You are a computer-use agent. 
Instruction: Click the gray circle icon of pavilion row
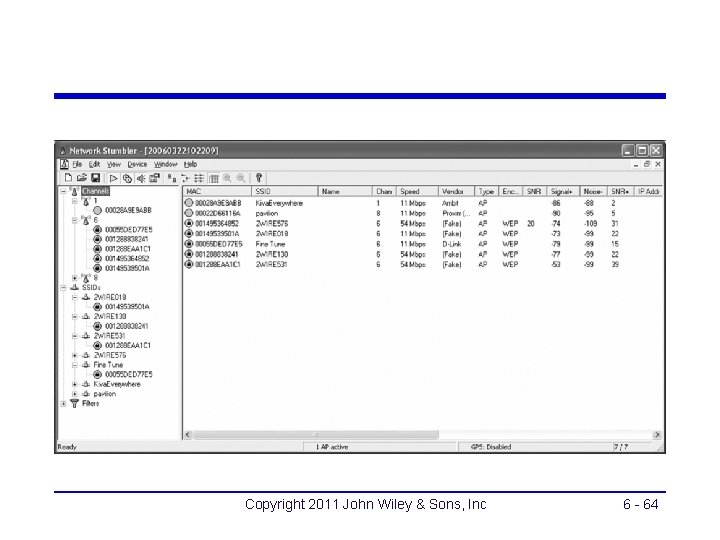click(x=189, y=213)
